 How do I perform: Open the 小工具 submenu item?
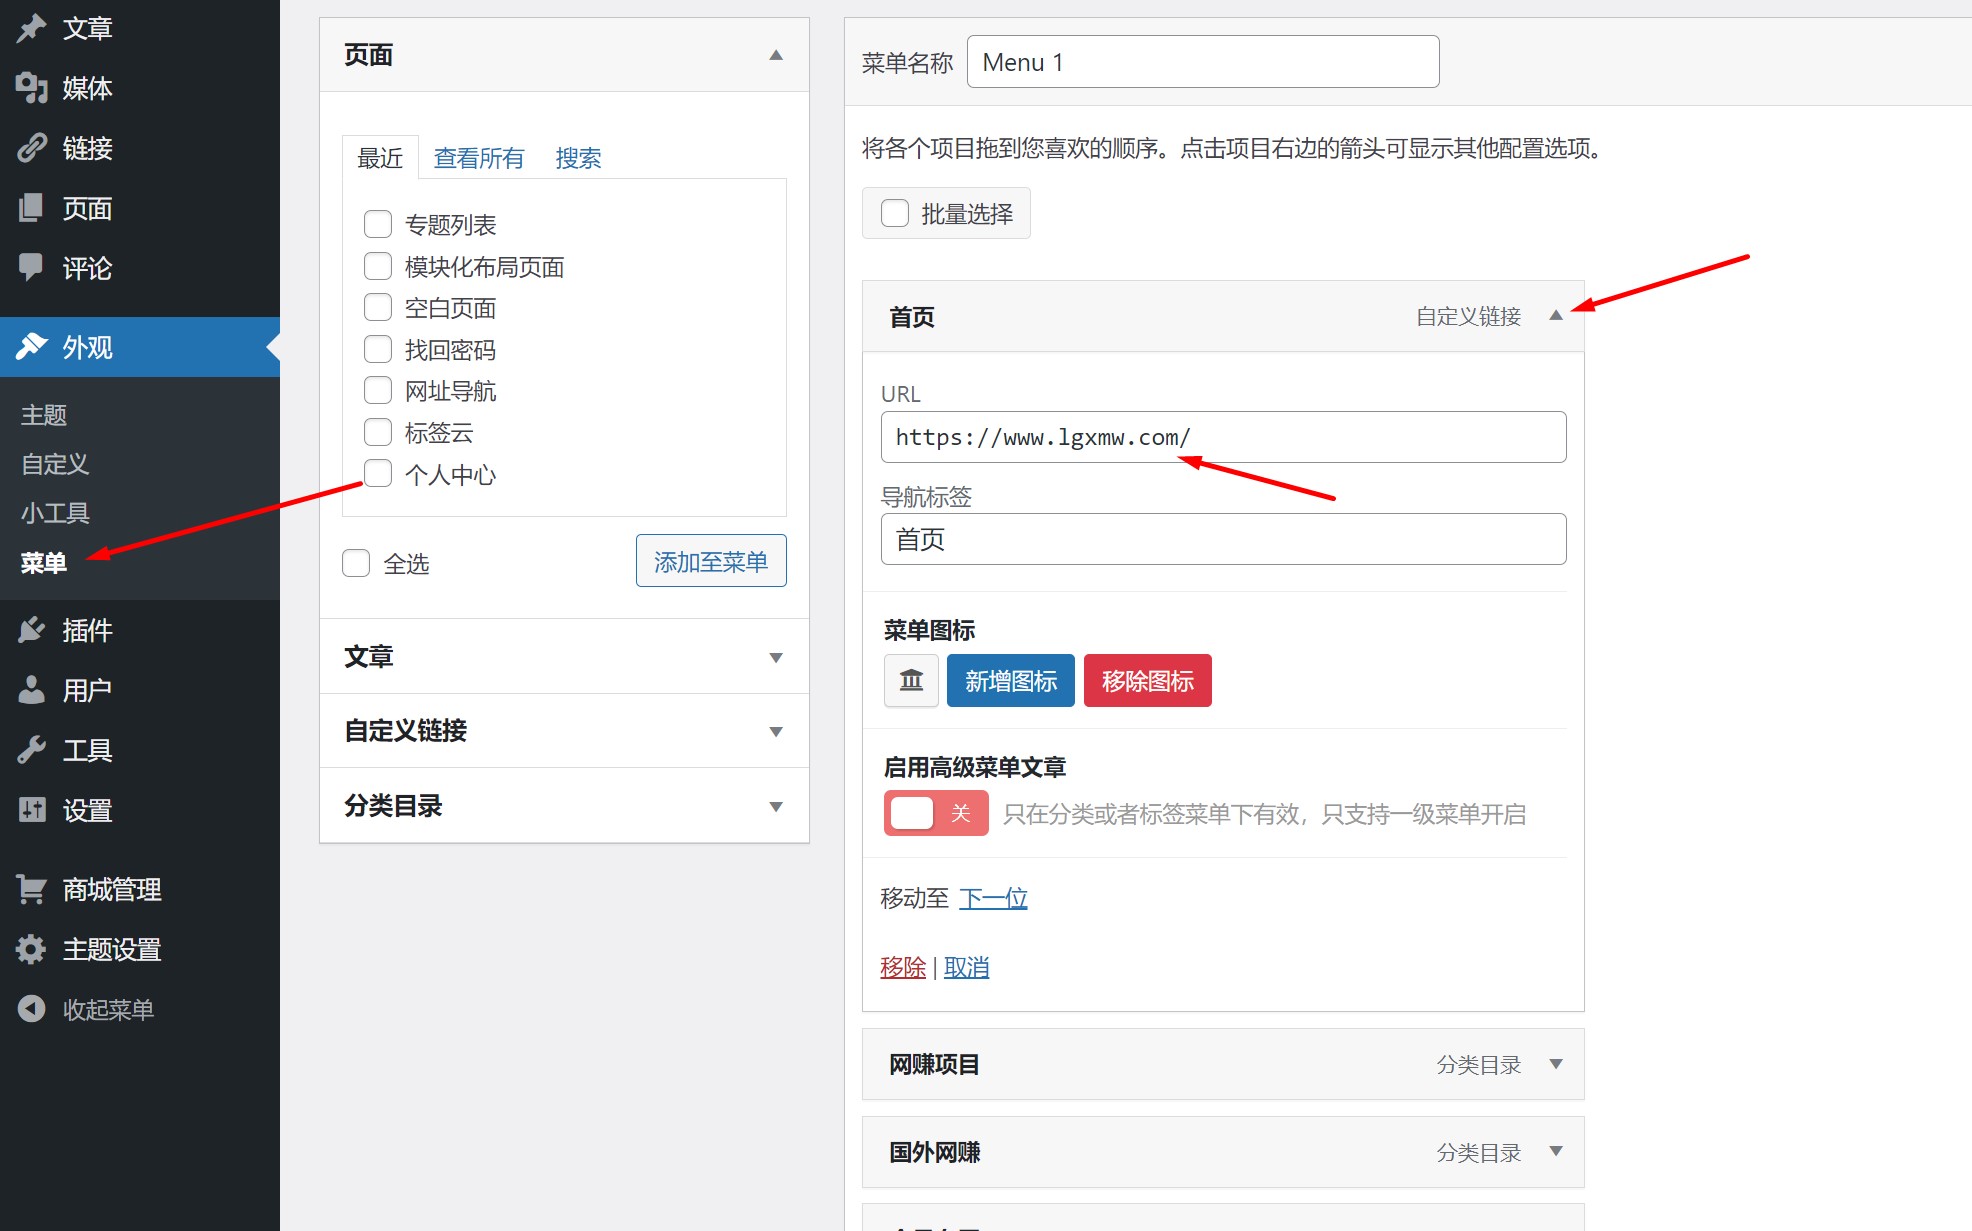click(56, 513)
